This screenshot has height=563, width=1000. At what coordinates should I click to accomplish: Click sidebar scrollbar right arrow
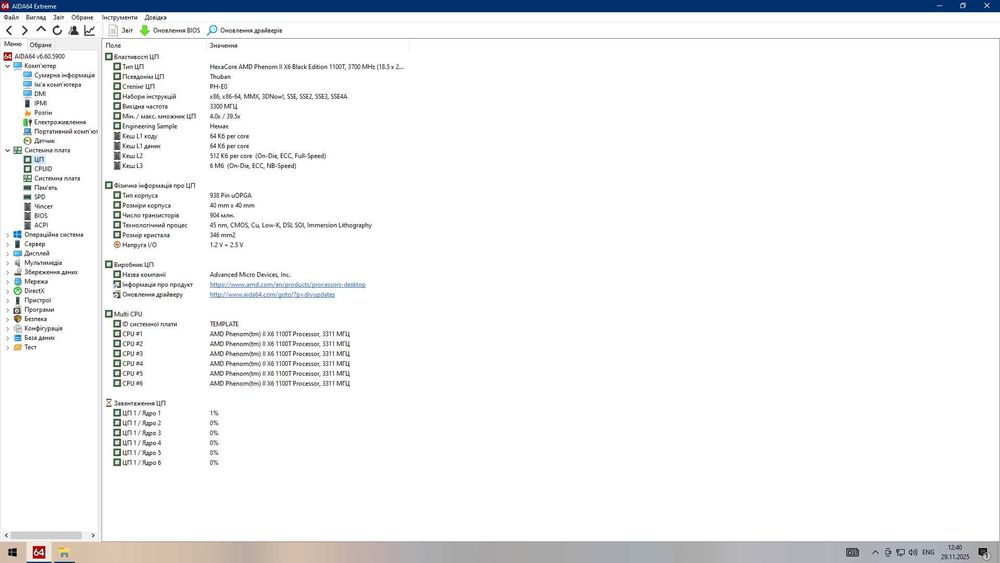[93, 536]
